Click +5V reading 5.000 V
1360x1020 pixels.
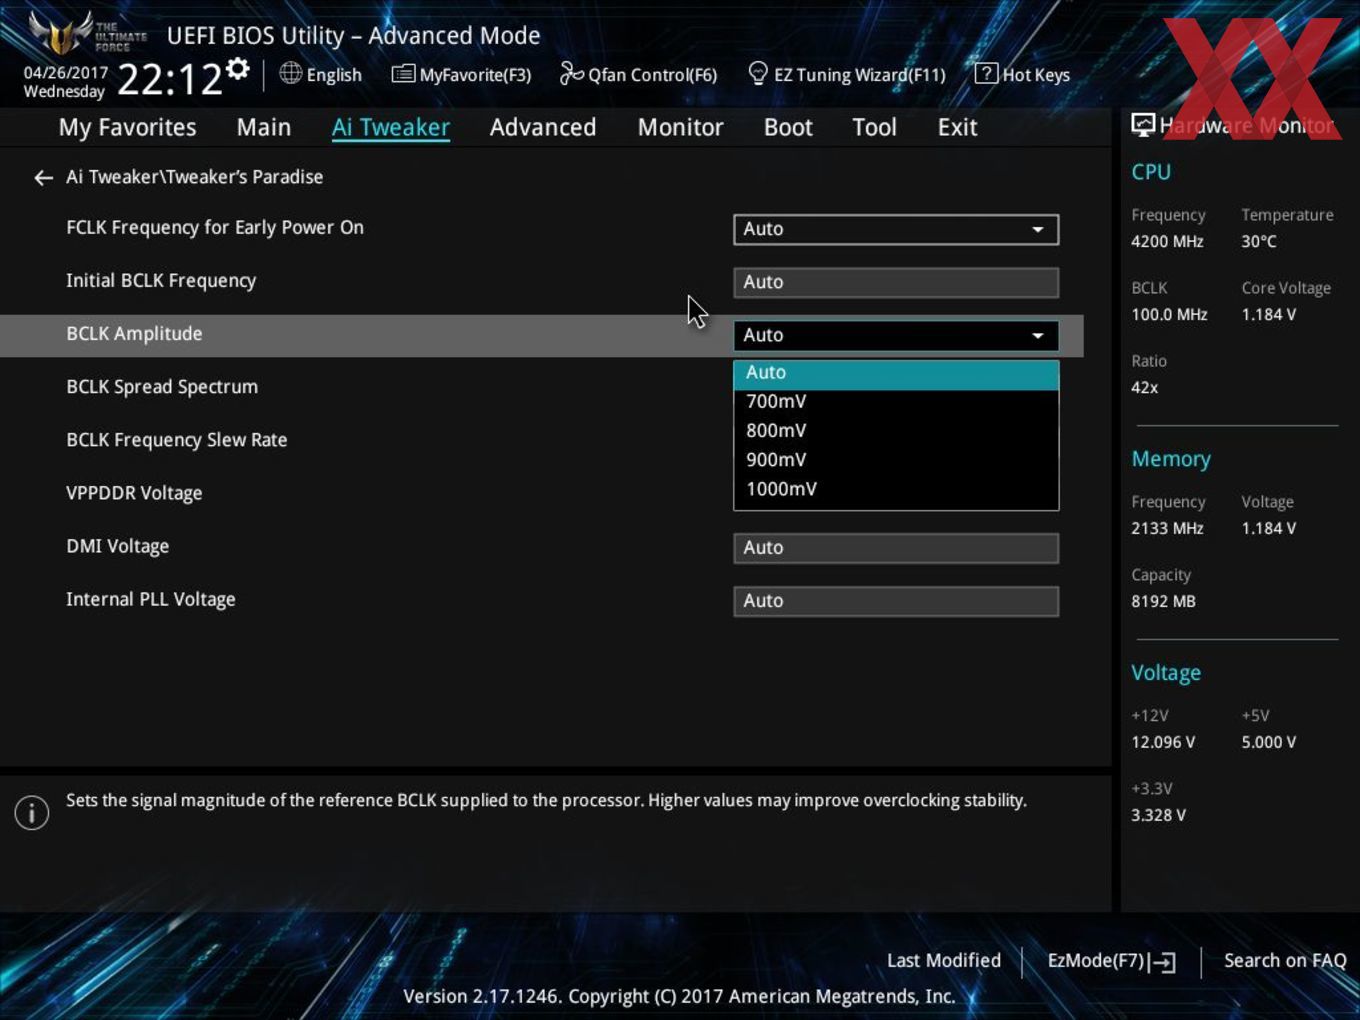(x=1269, y=742)
